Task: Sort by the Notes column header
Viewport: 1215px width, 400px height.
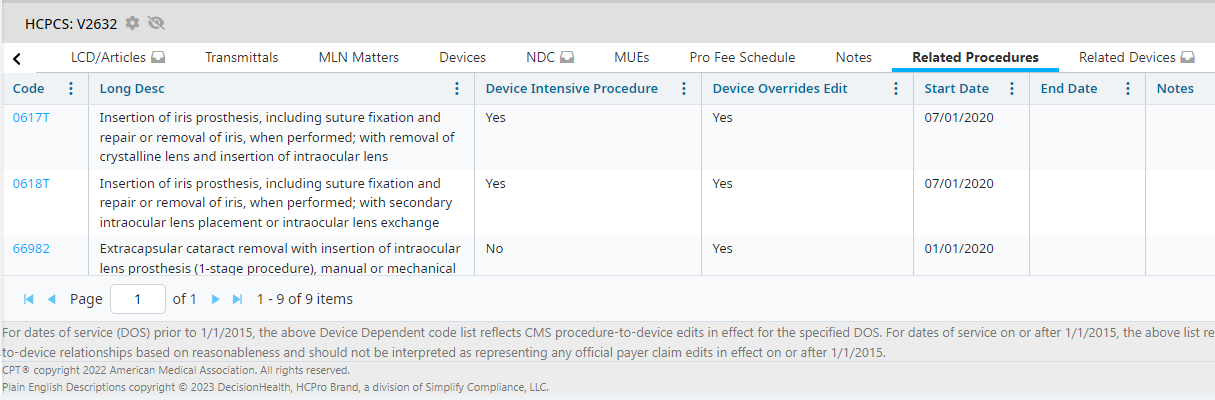Action: 1174,88
